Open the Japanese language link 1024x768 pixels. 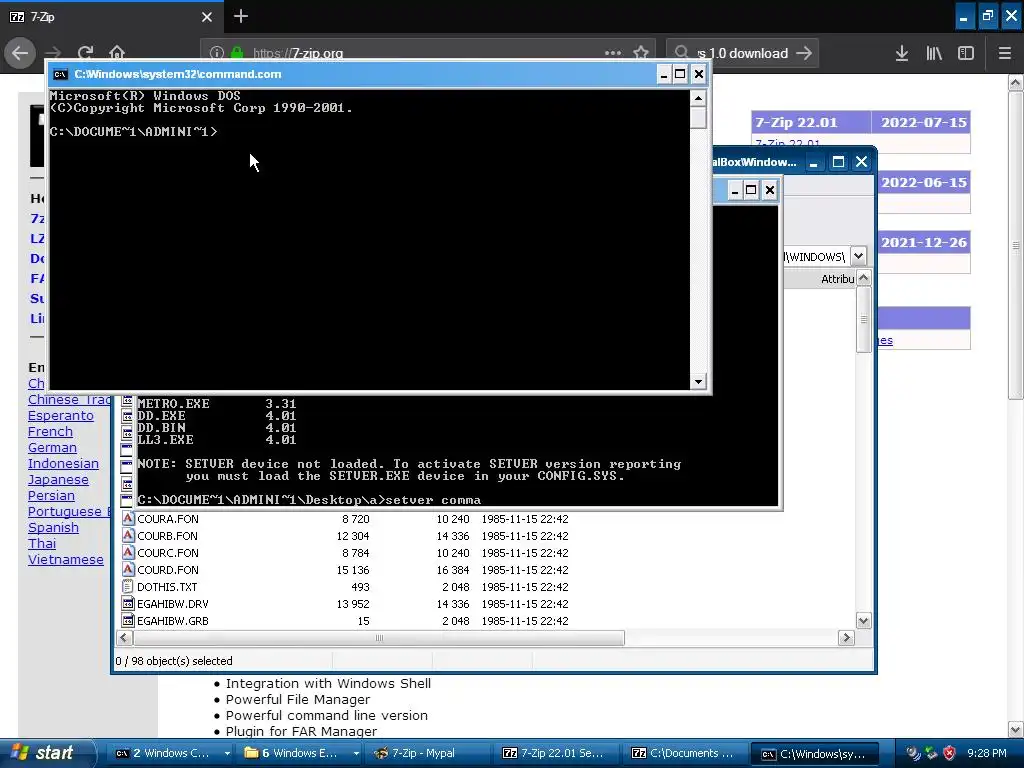pos(58,480)
